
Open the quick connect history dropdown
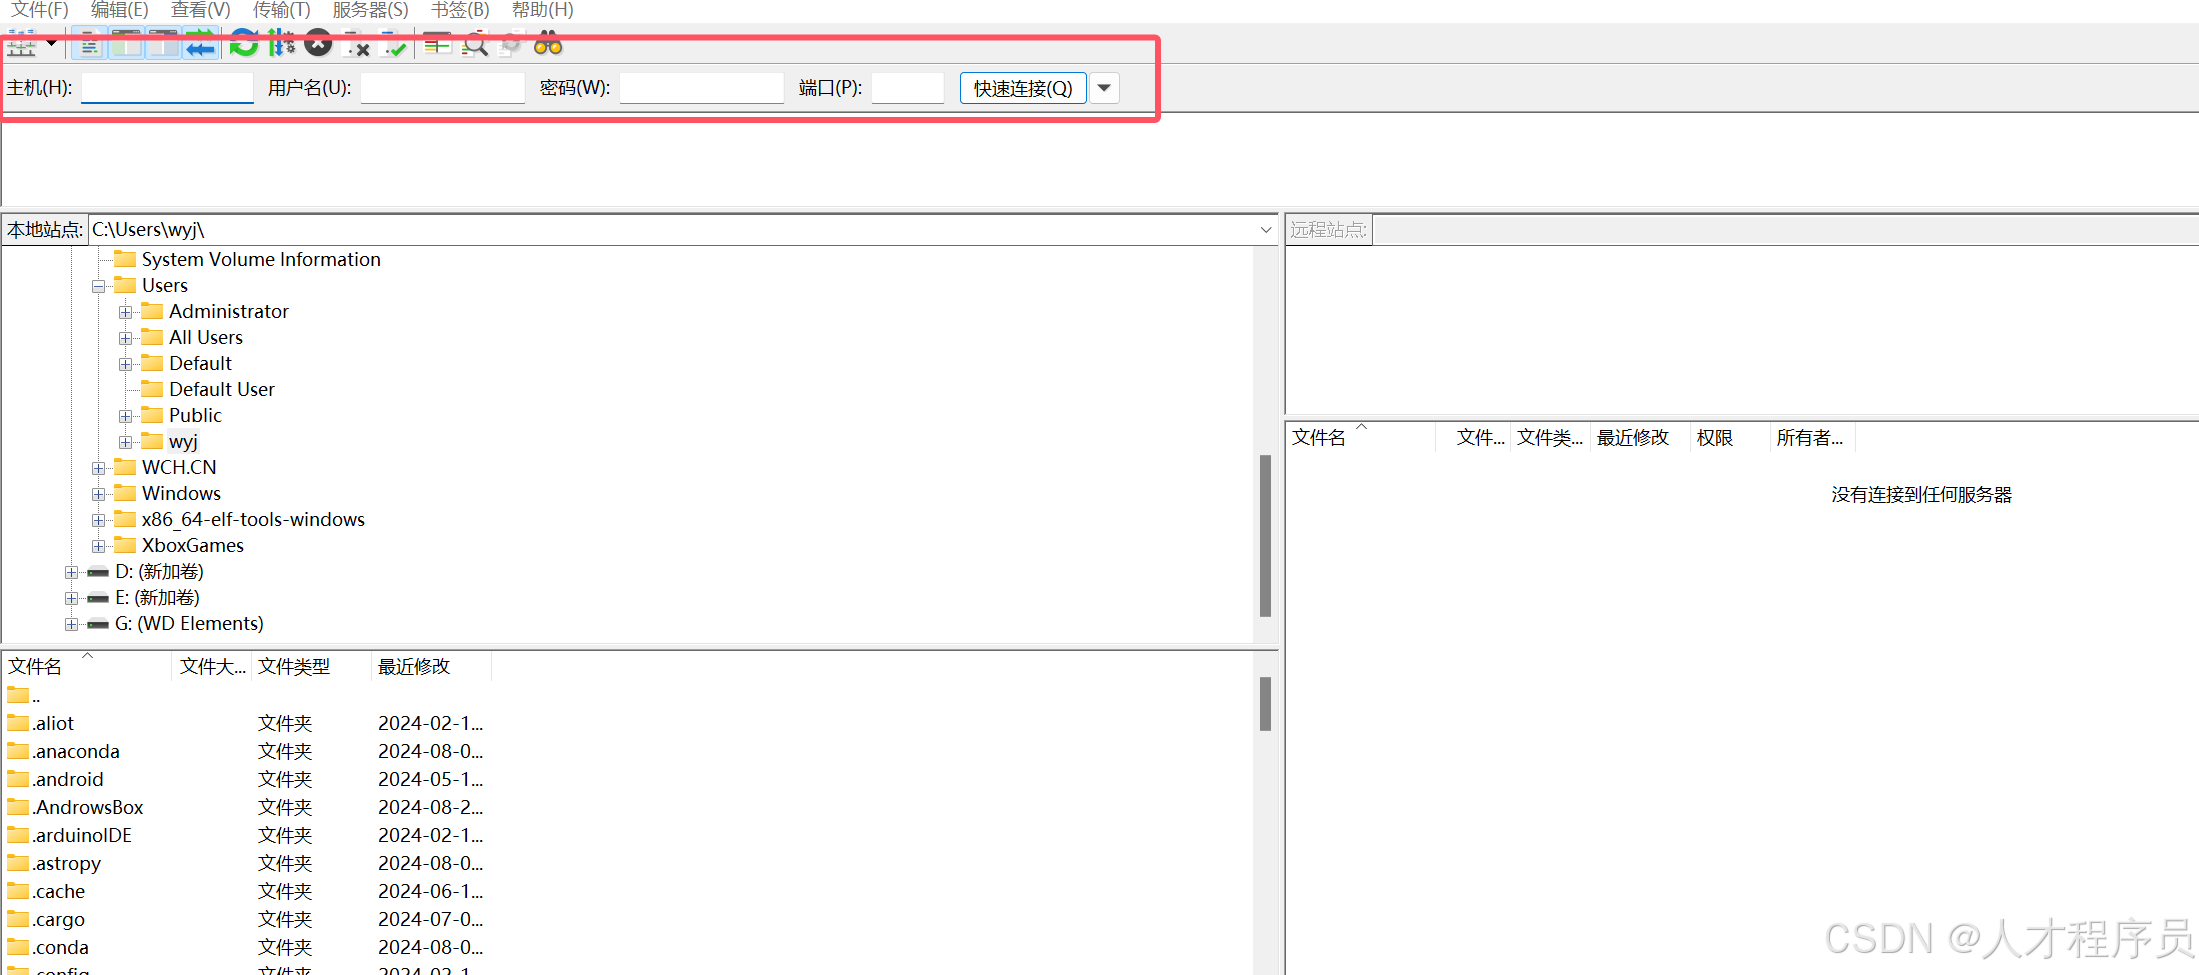point(1104,88)
